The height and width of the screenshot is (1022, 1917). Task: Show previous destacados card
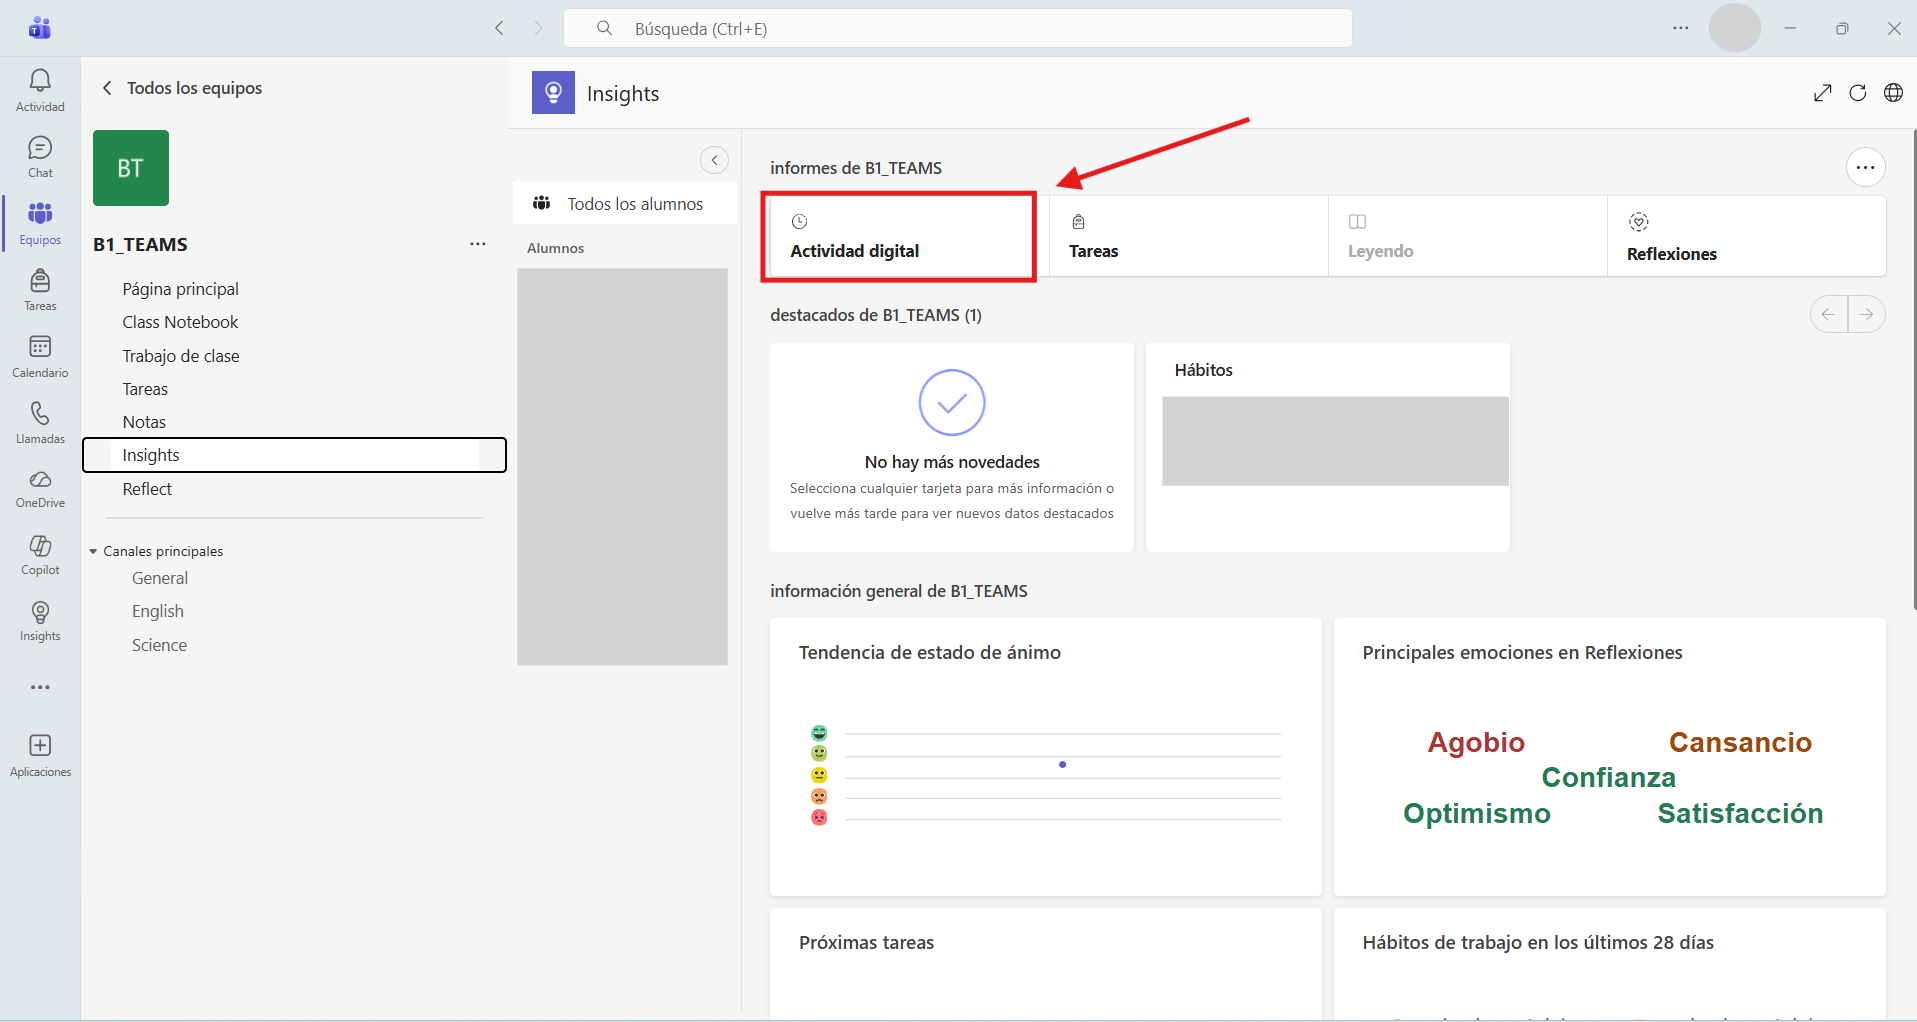(1828, 314)
